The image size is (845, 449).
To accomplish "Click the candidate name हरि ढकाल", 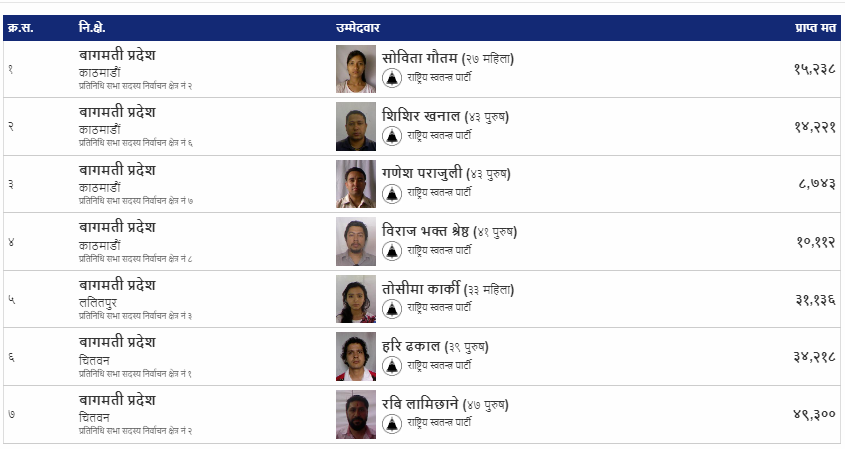I will pyautogui.click(x=411, y=346).
